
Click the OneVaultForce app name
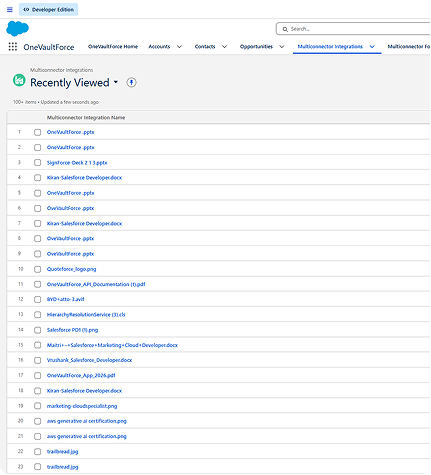(x=49, y=47)
